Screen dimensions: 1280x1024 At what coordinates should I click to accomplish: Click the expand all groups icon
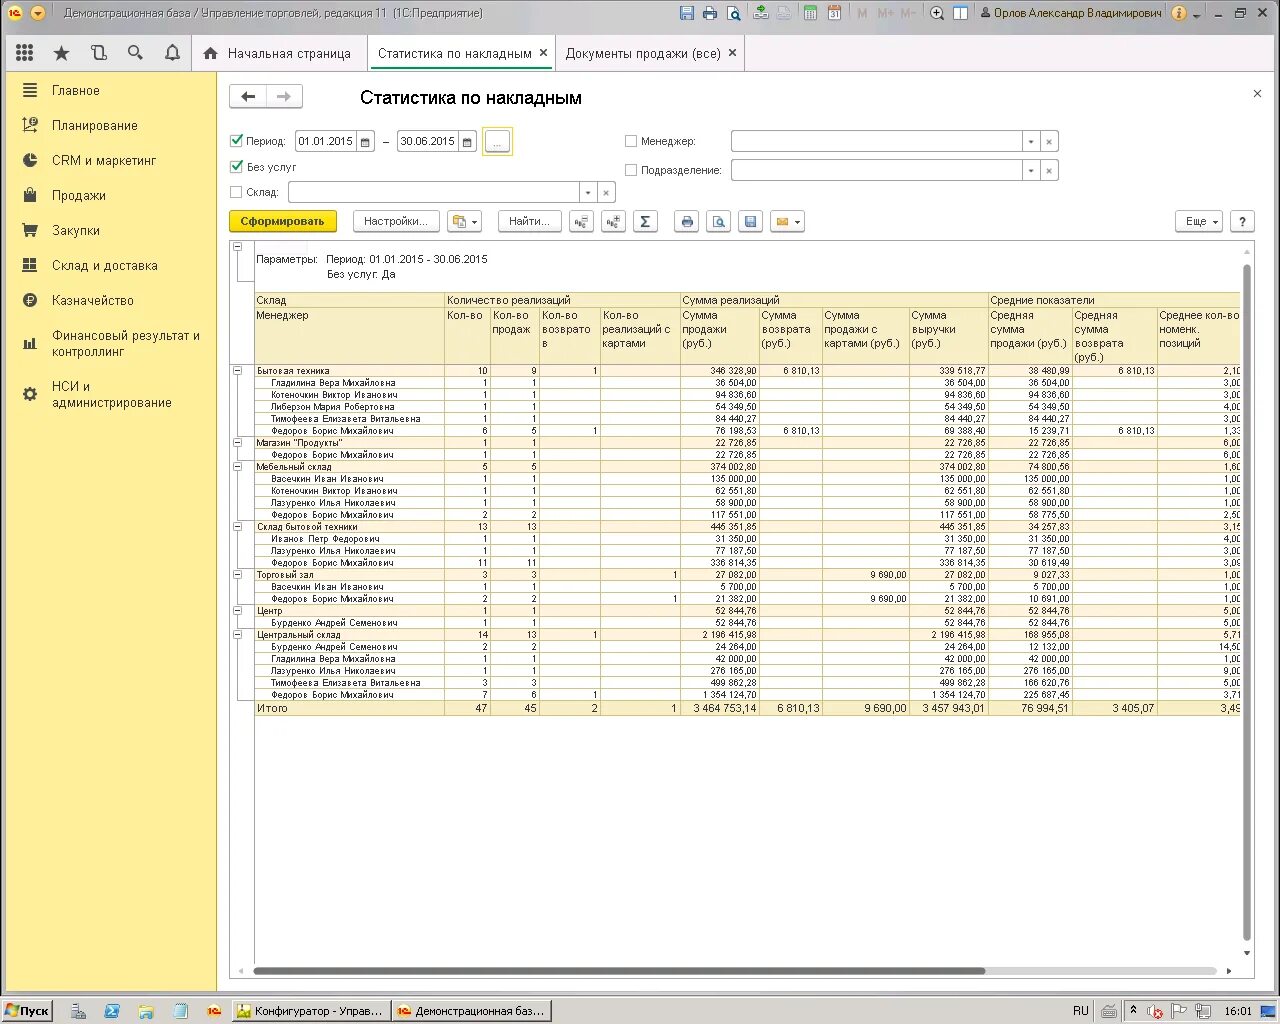[x=613, y=222]
